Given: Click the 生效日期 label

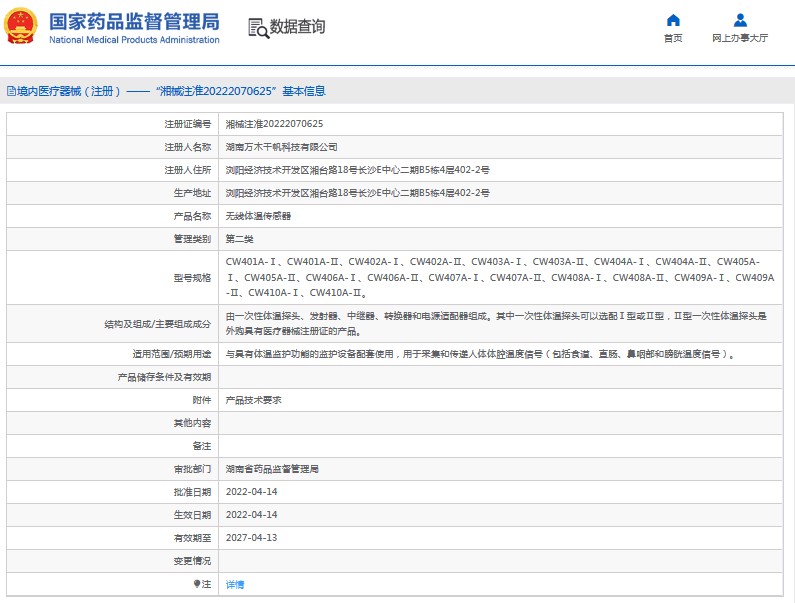Looking at the screenshot, I should tap(192, 515).
